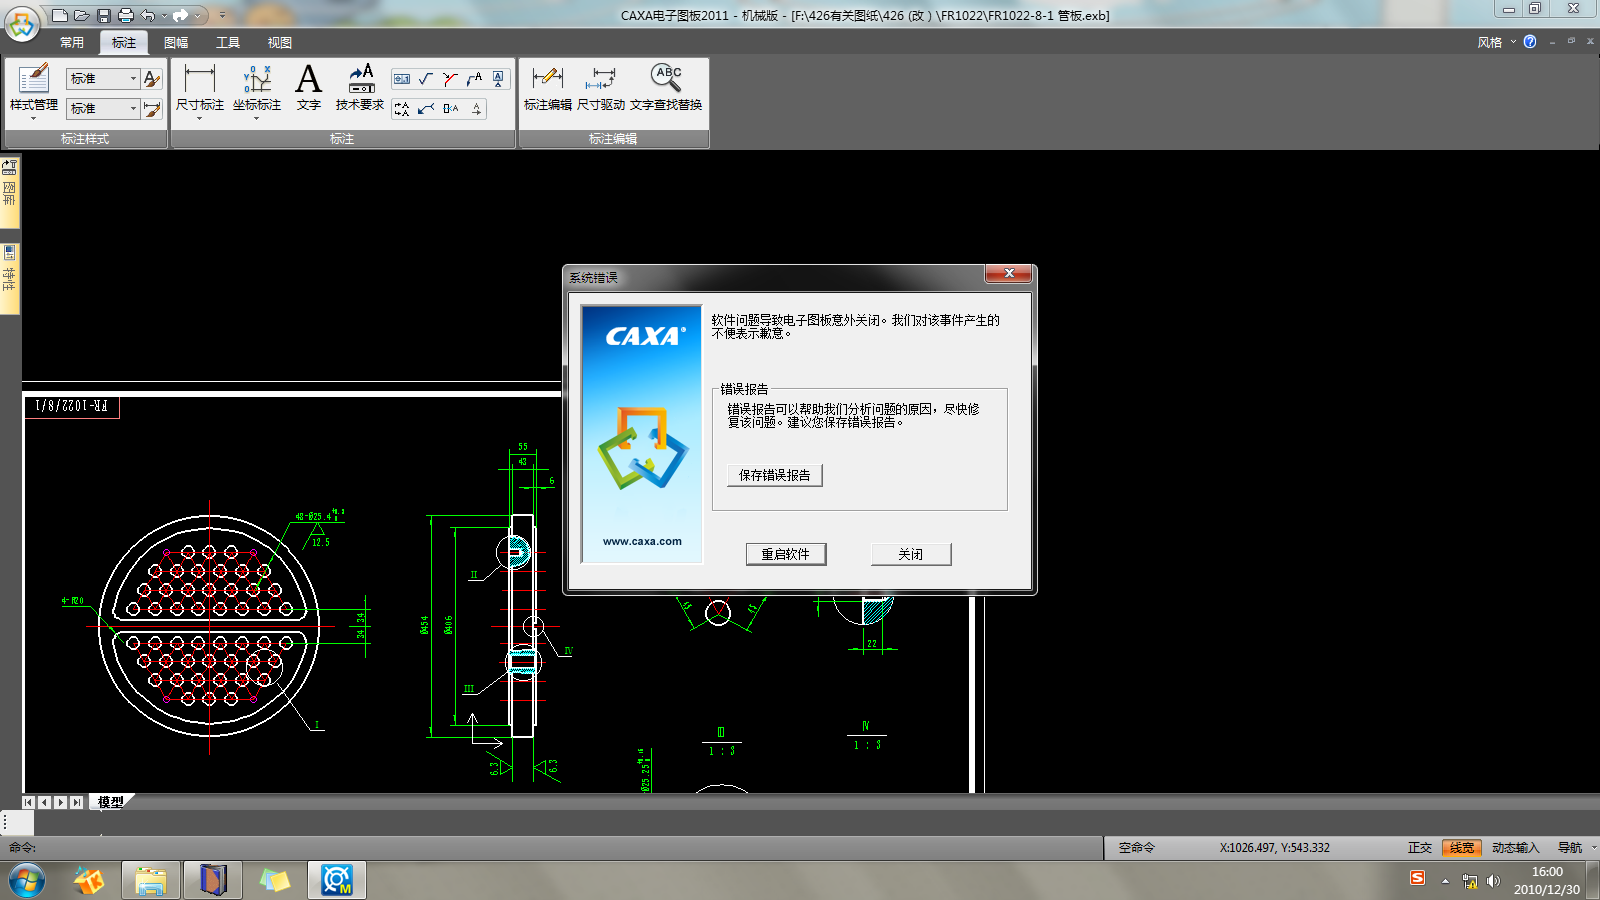The image size is (1600, 900).
Task: Customize the quick access toolbar dropdown
Action: coord(222,15)
